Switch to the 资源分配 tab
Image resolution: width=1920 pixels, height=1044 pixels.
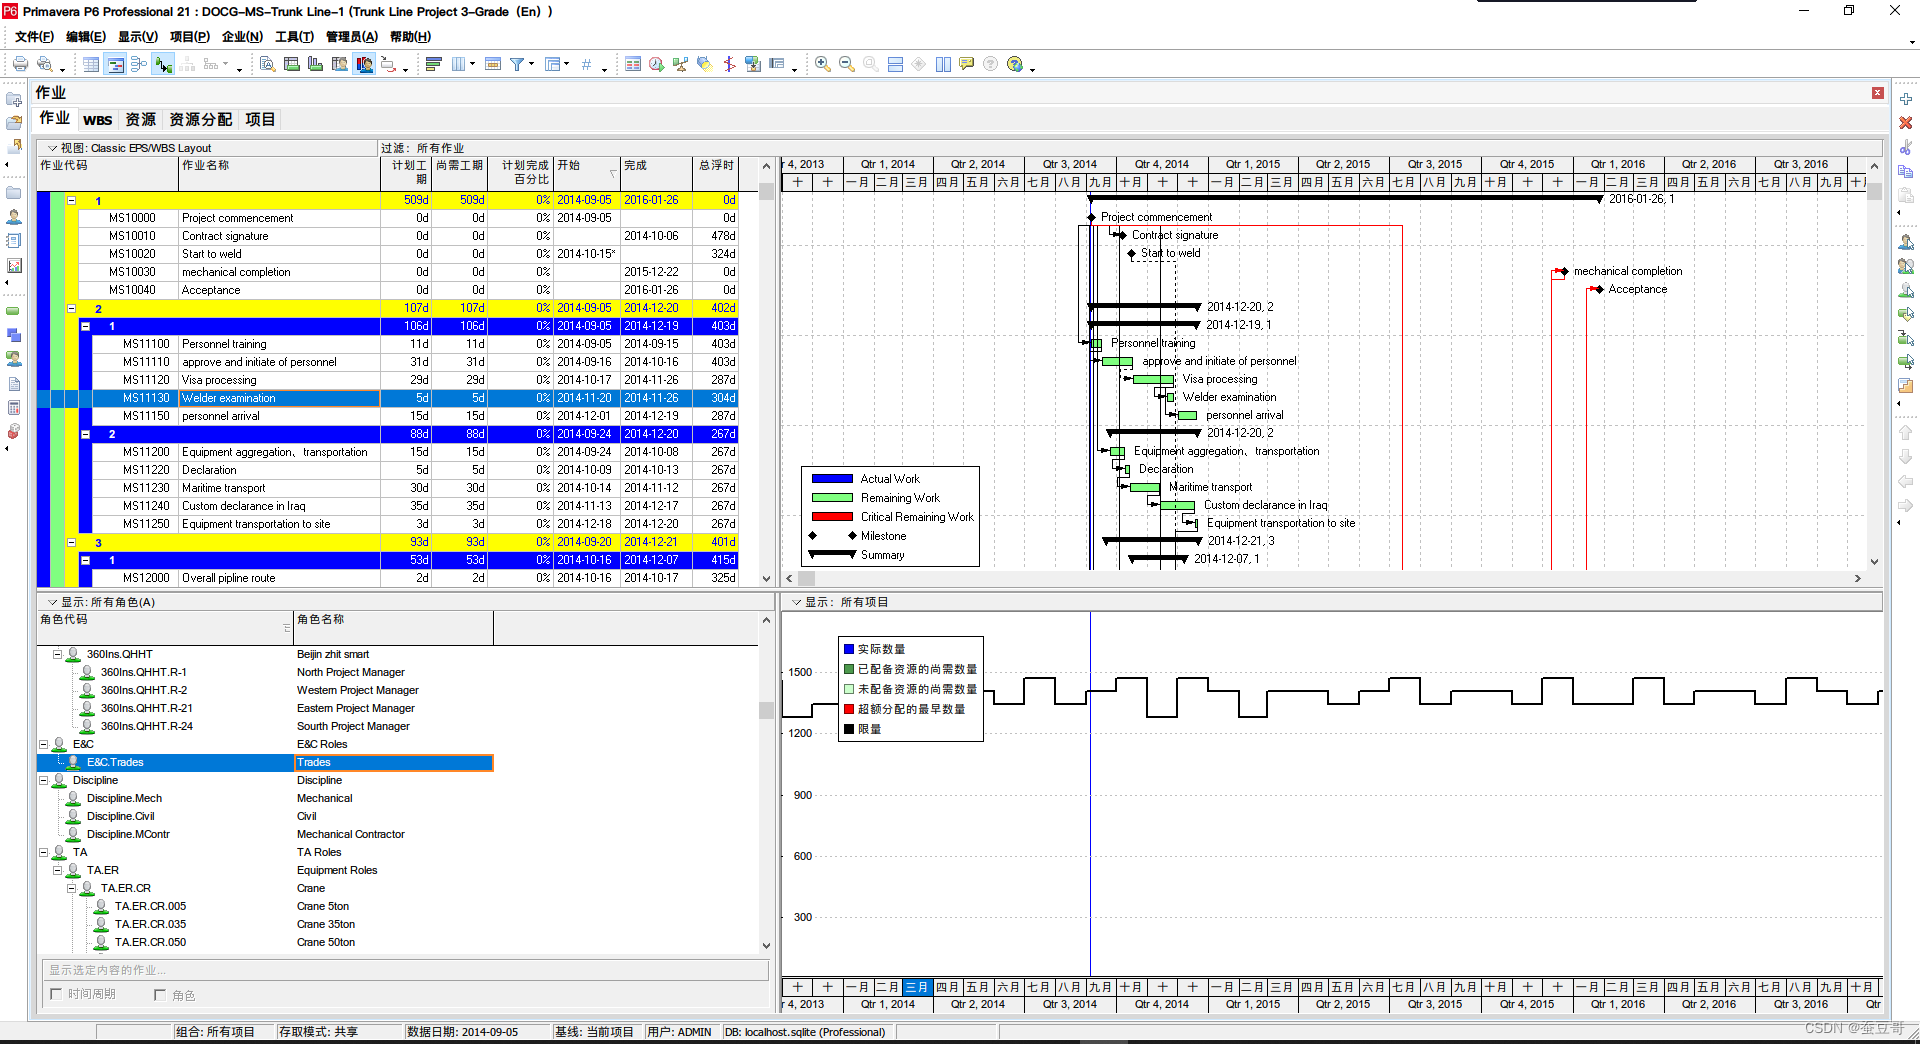tap(200, 120)
